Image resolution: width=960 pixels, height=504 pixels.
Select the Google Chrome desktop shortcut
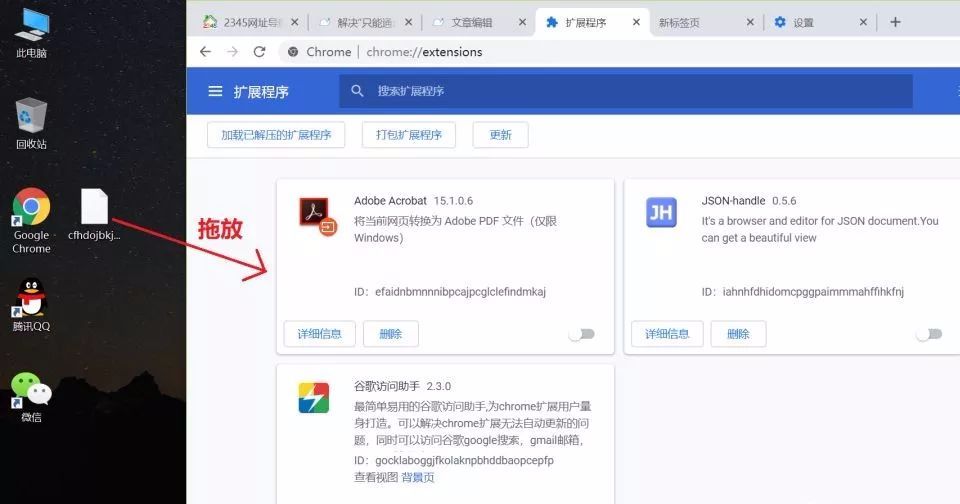31,220
